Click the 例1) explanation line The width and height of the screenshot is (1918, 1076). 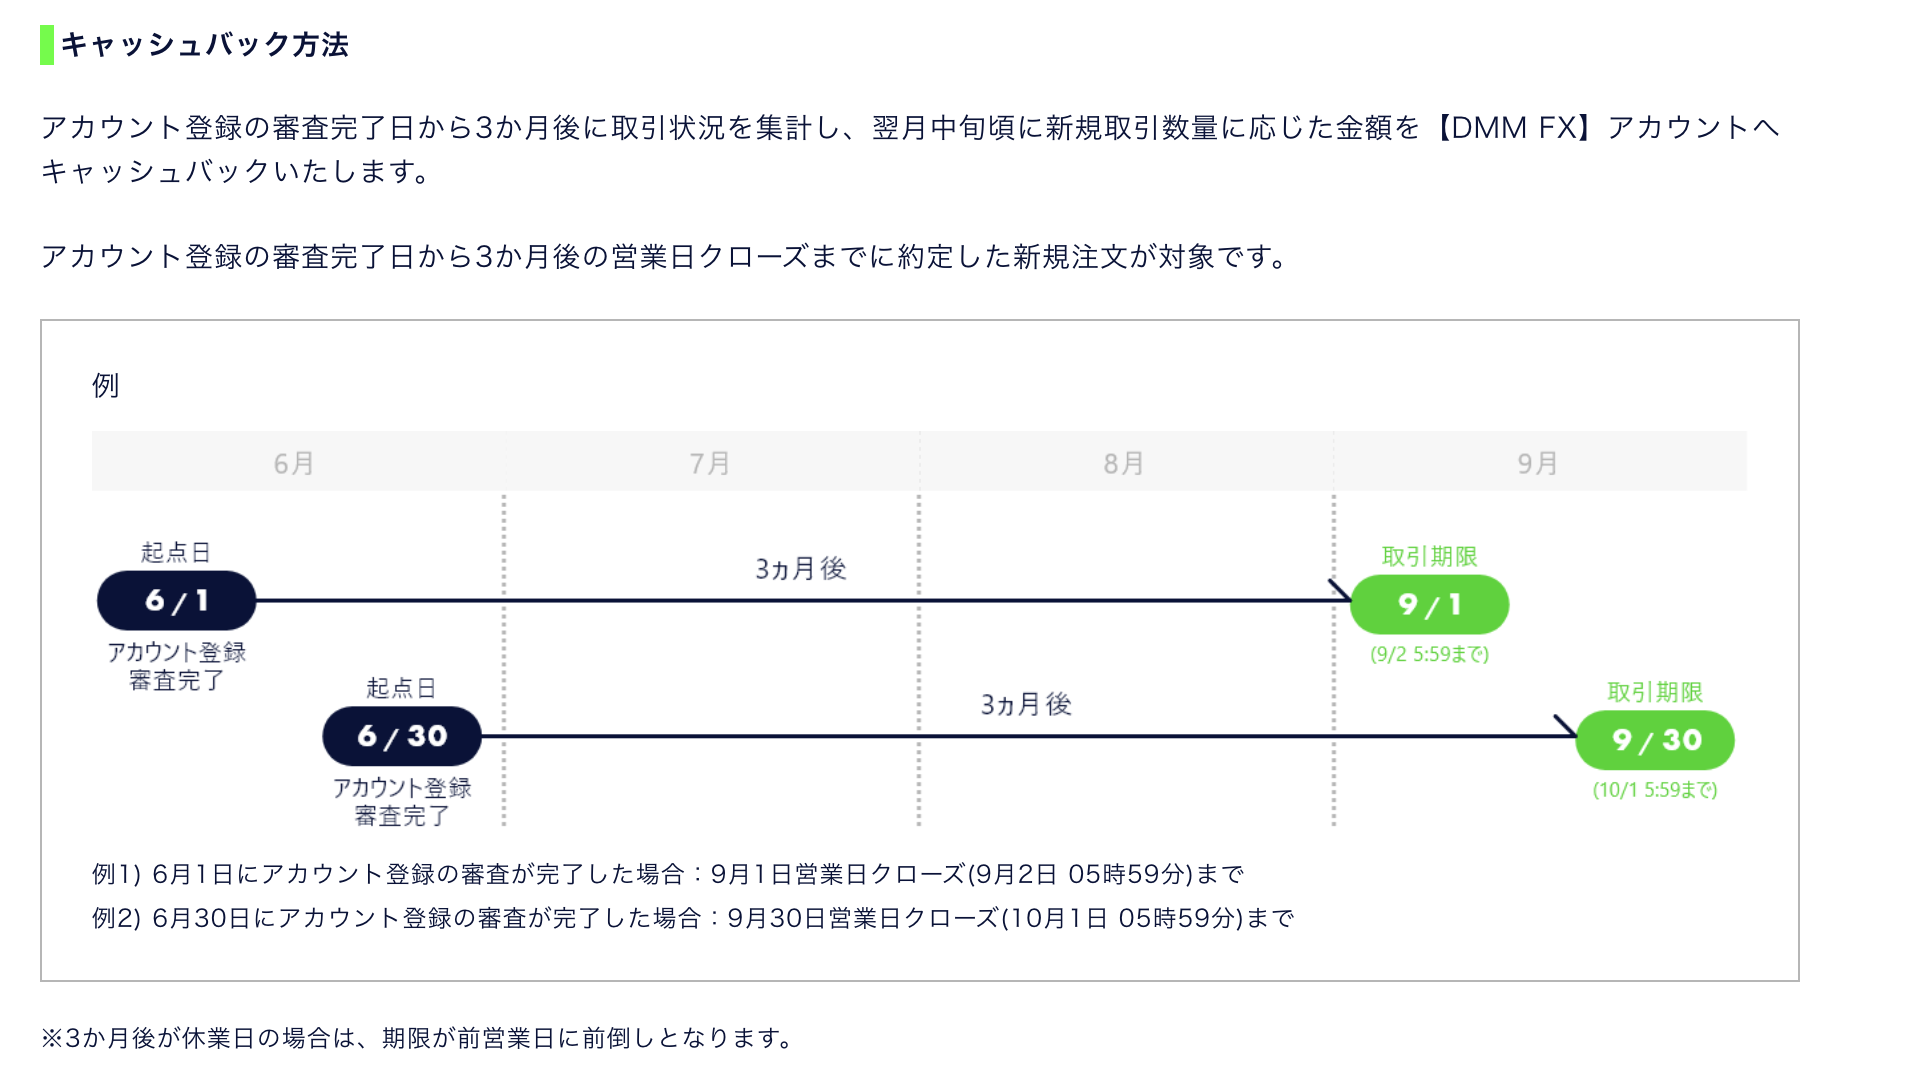[x=668, y=874]
